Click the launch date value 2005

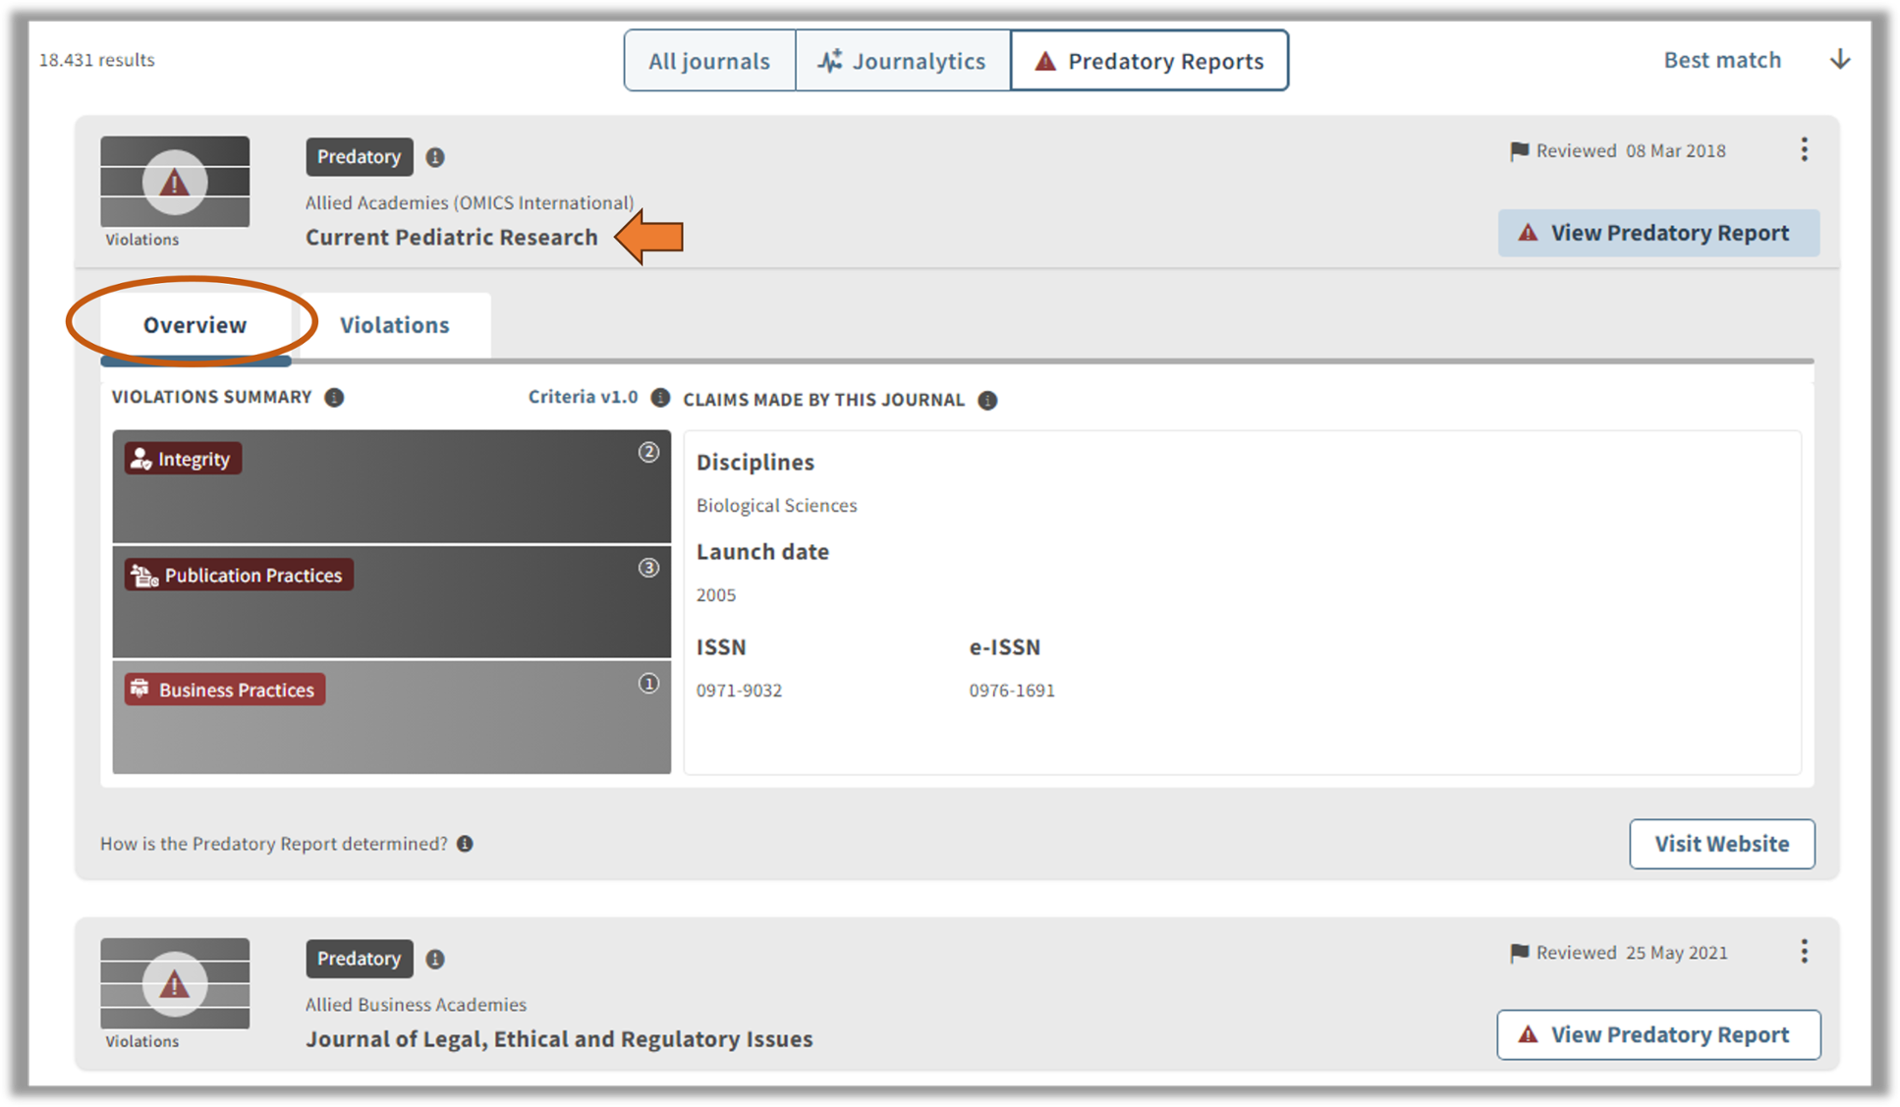pos(716,595)
